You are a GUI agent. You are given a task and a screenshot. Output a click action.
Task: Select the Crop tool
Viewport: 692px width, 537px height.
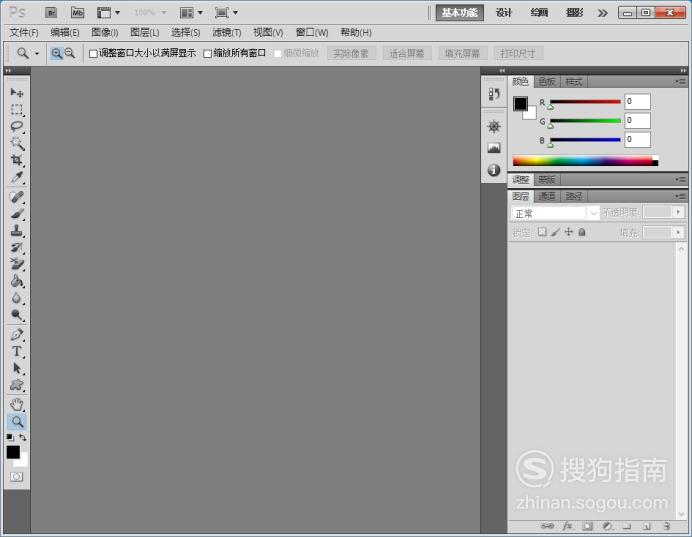17,160
